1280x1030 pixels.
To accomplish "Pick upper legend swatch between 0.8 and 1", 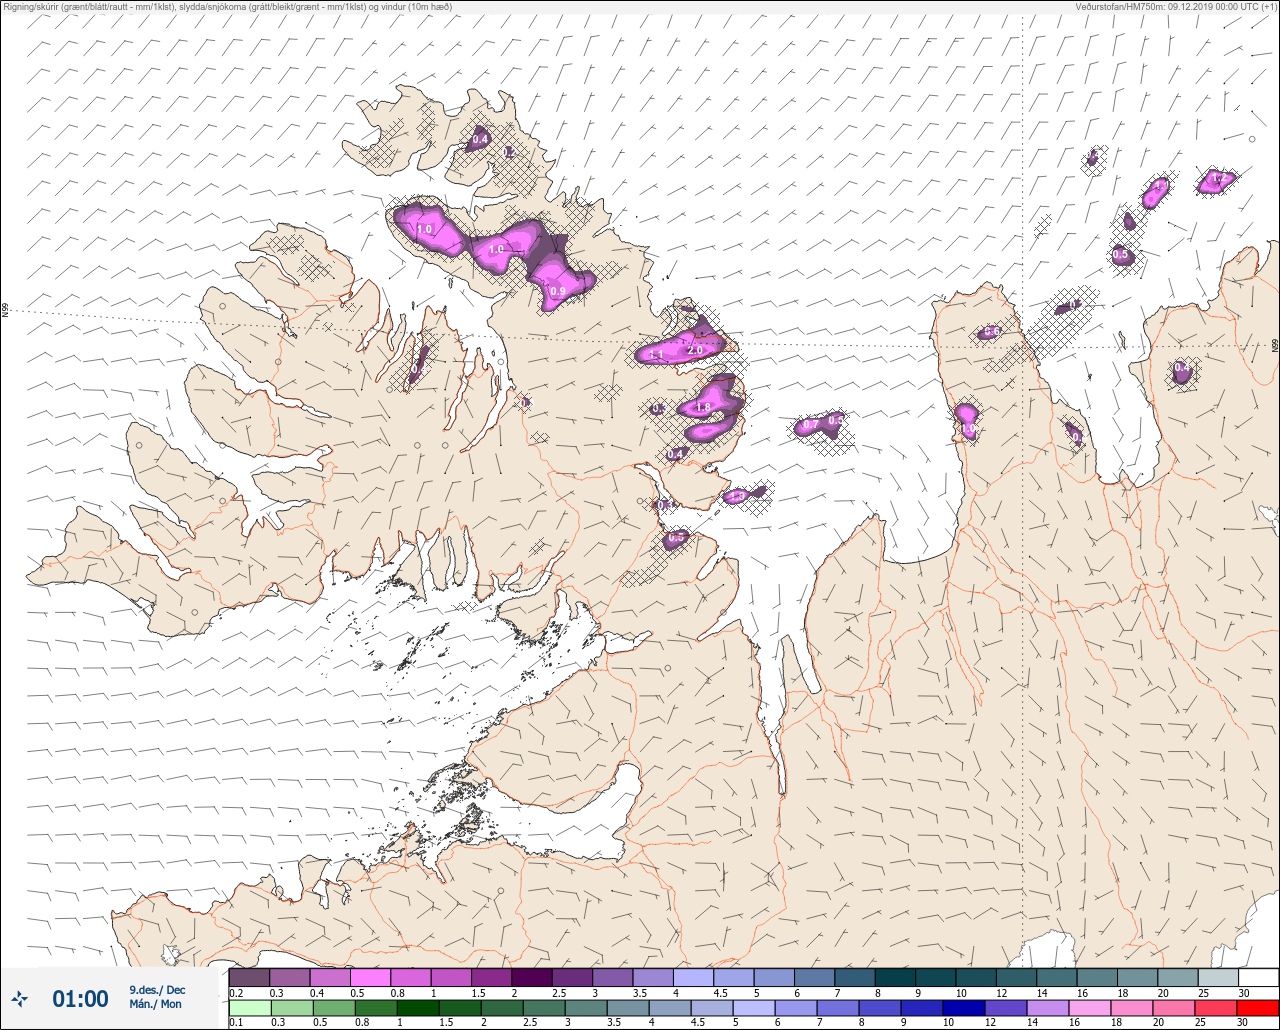I will 411,977.
